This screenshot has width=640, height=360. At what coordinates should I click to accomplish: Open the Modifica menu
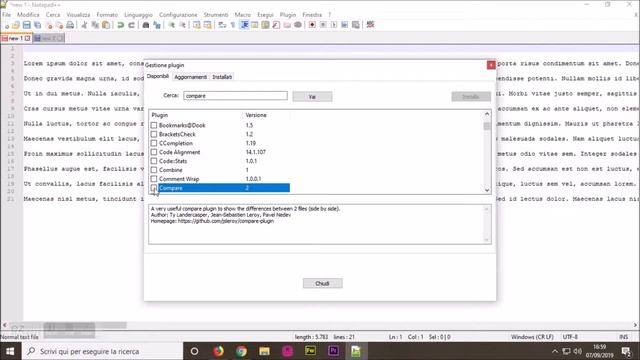(28, 15)
